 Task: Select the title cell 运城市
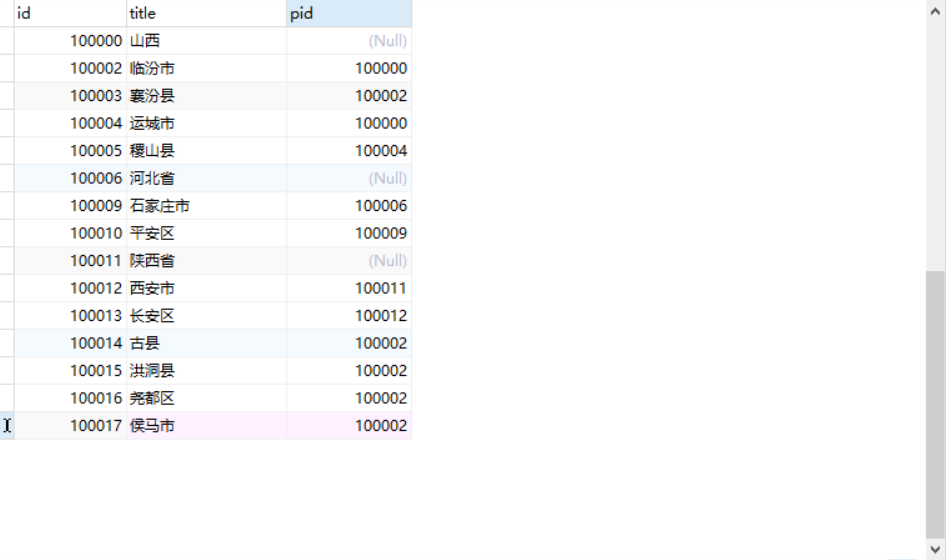pyautogui.click(x=206, y=123)
